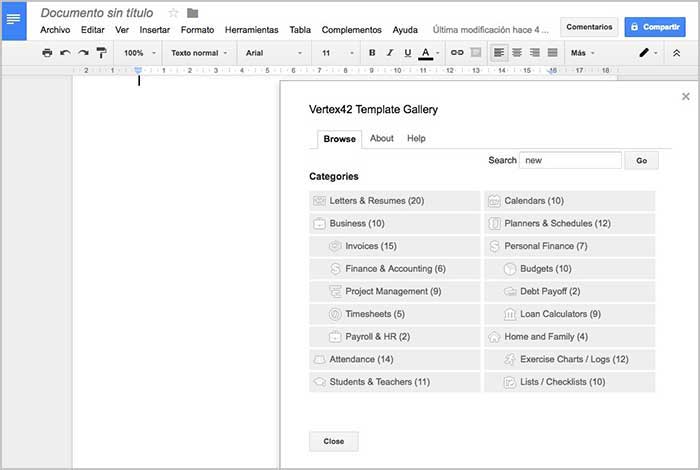Screen dimensions: 700x470
Task: Click the Última modificación link
Action: click(490, 30)
